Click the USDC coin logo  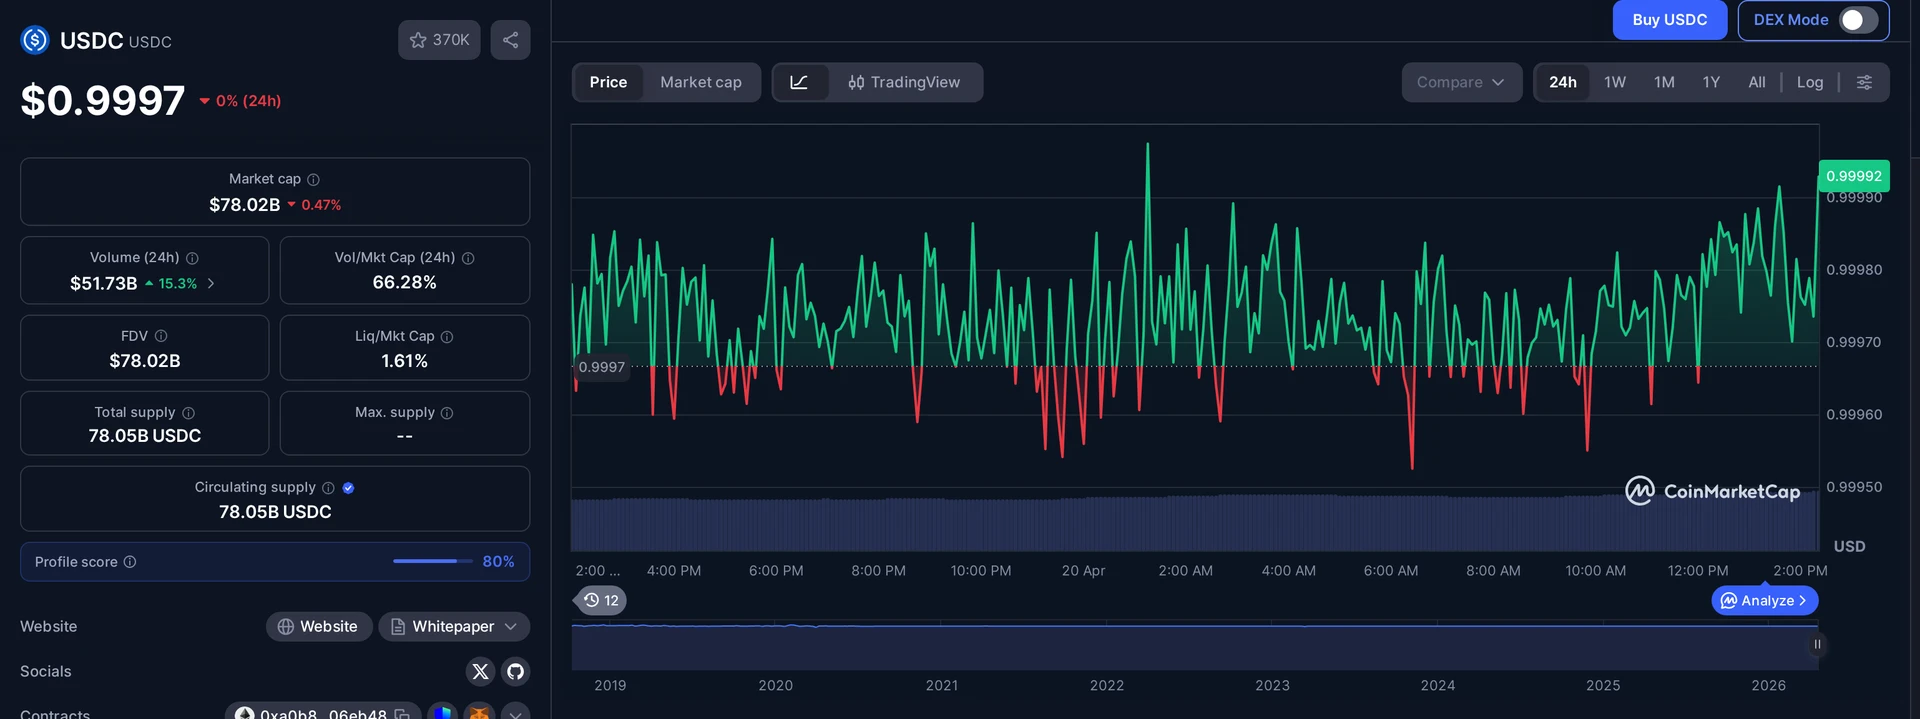[x=35, y=40]
